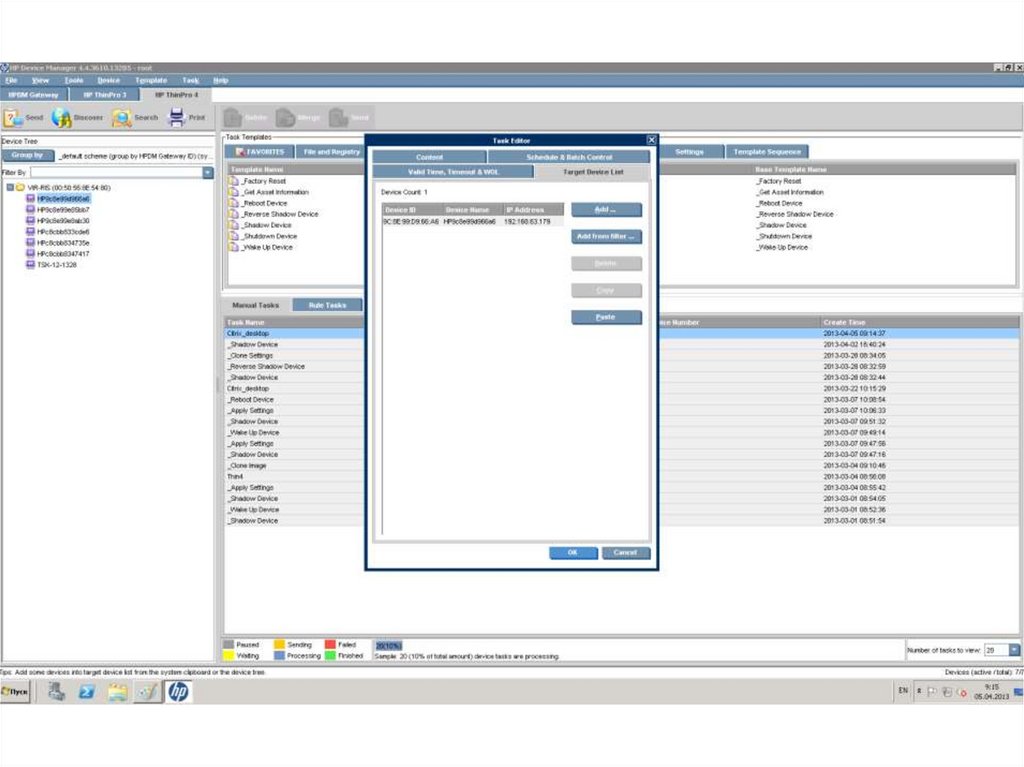
Task: Click the Group by button
Action: pyautogui.click(x=27, y=155)
